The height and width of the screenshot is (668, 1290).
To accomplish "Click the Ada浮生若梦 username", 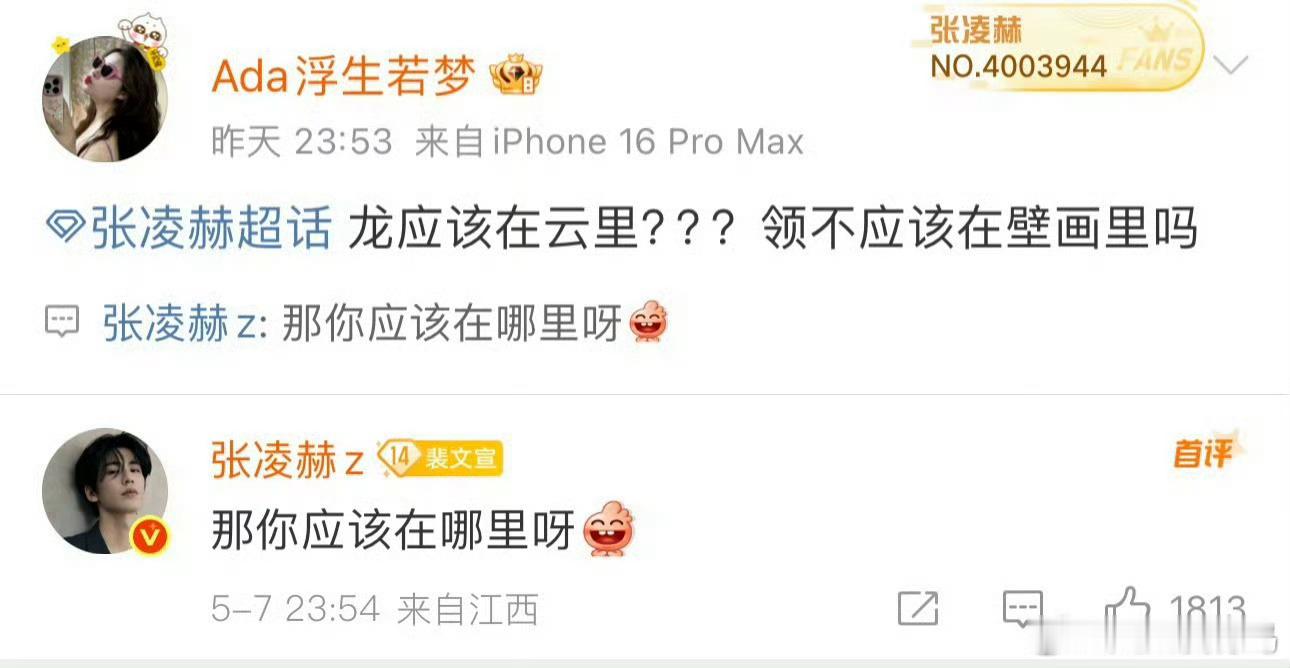I will (343, 78).
